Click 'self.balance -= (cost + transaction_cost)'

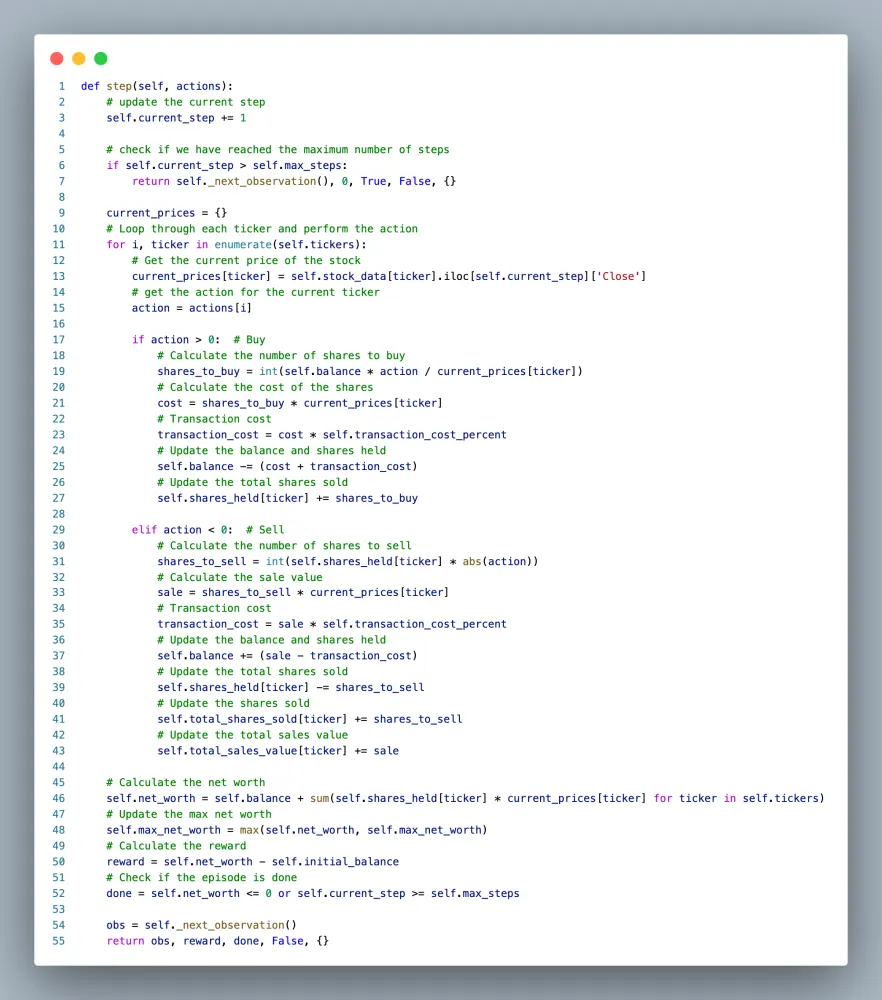[287, 466]
